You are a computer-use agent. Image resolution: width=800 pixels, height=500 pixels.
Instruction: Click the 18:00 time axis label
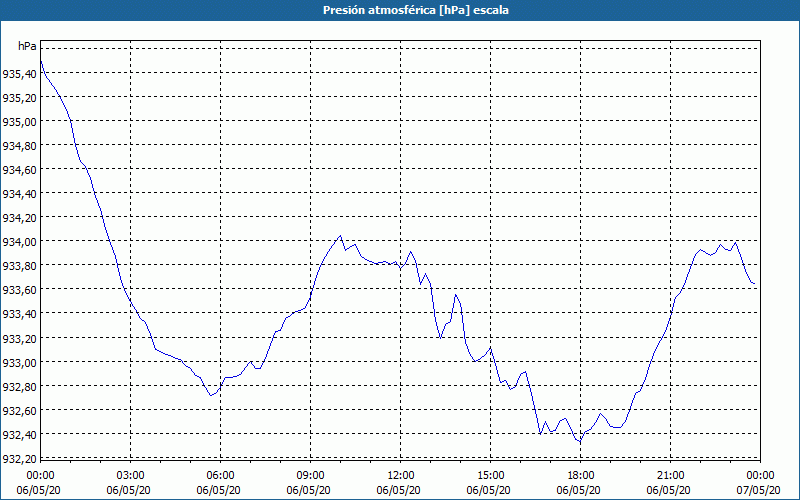click(x=581, y=476)
